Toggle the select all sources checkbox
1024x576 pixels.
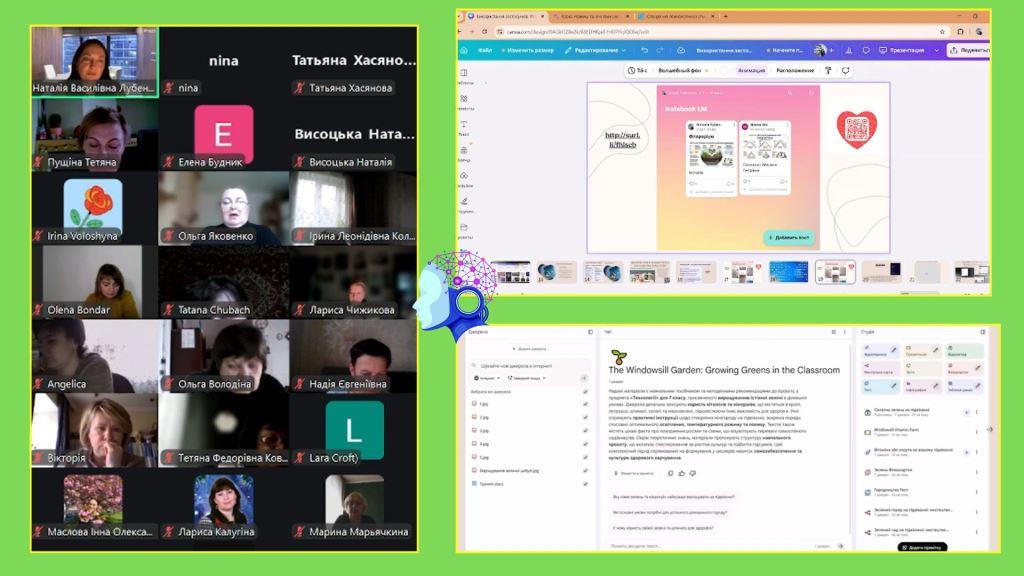(x=585, y=392)
